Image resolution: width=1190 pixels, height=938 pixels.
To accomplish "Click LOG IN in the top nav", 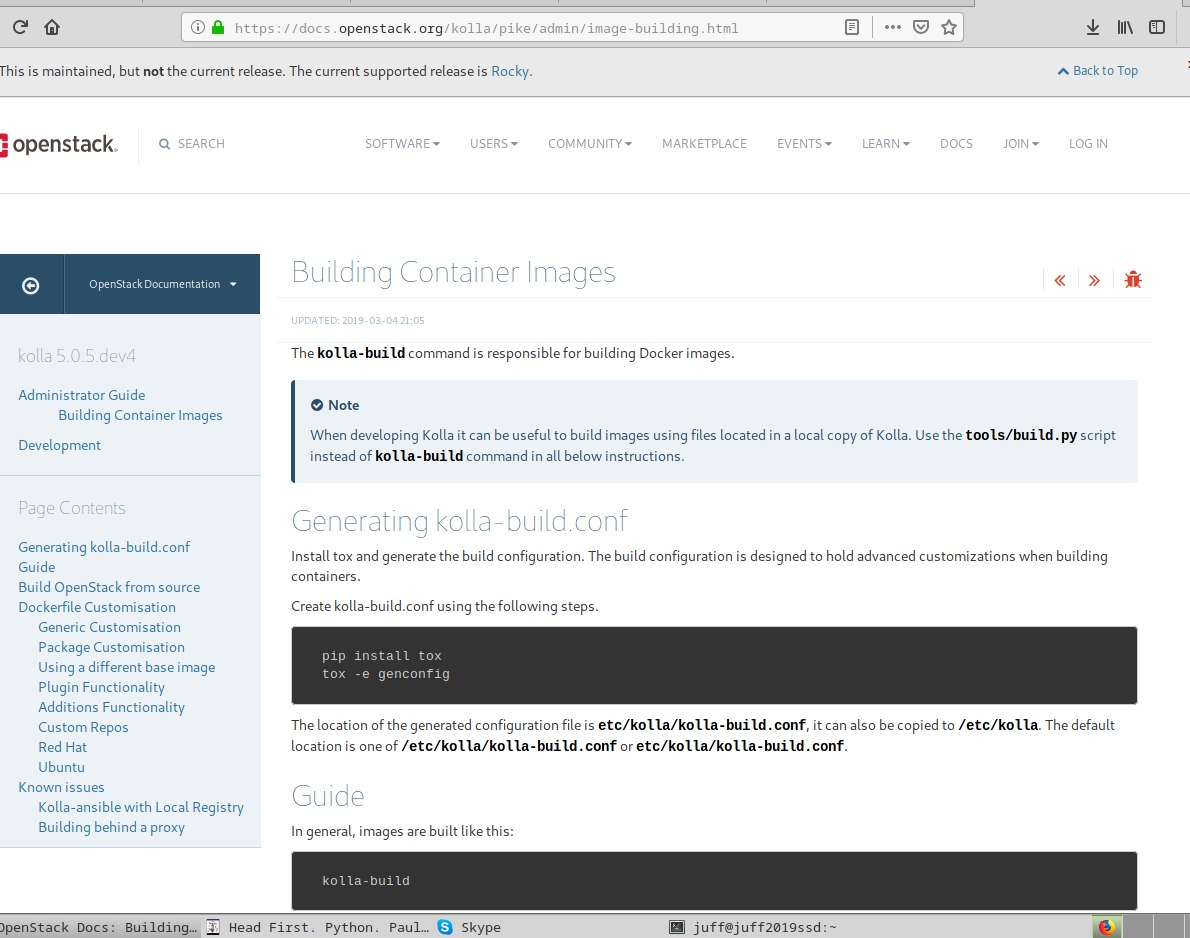I will pos(1088,143).
